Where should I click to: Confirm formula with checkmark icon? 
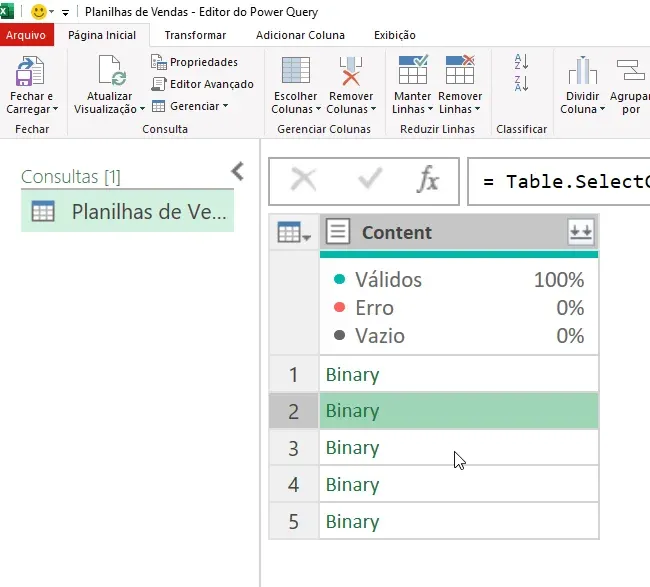(369, 179)
